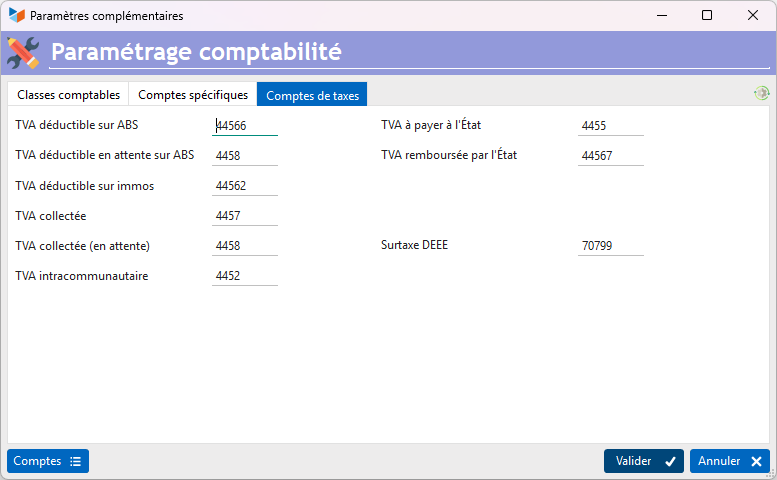This screenshot has height=480, width=777.
Task: Click the application logo in title bar
Action: [17, 15]
